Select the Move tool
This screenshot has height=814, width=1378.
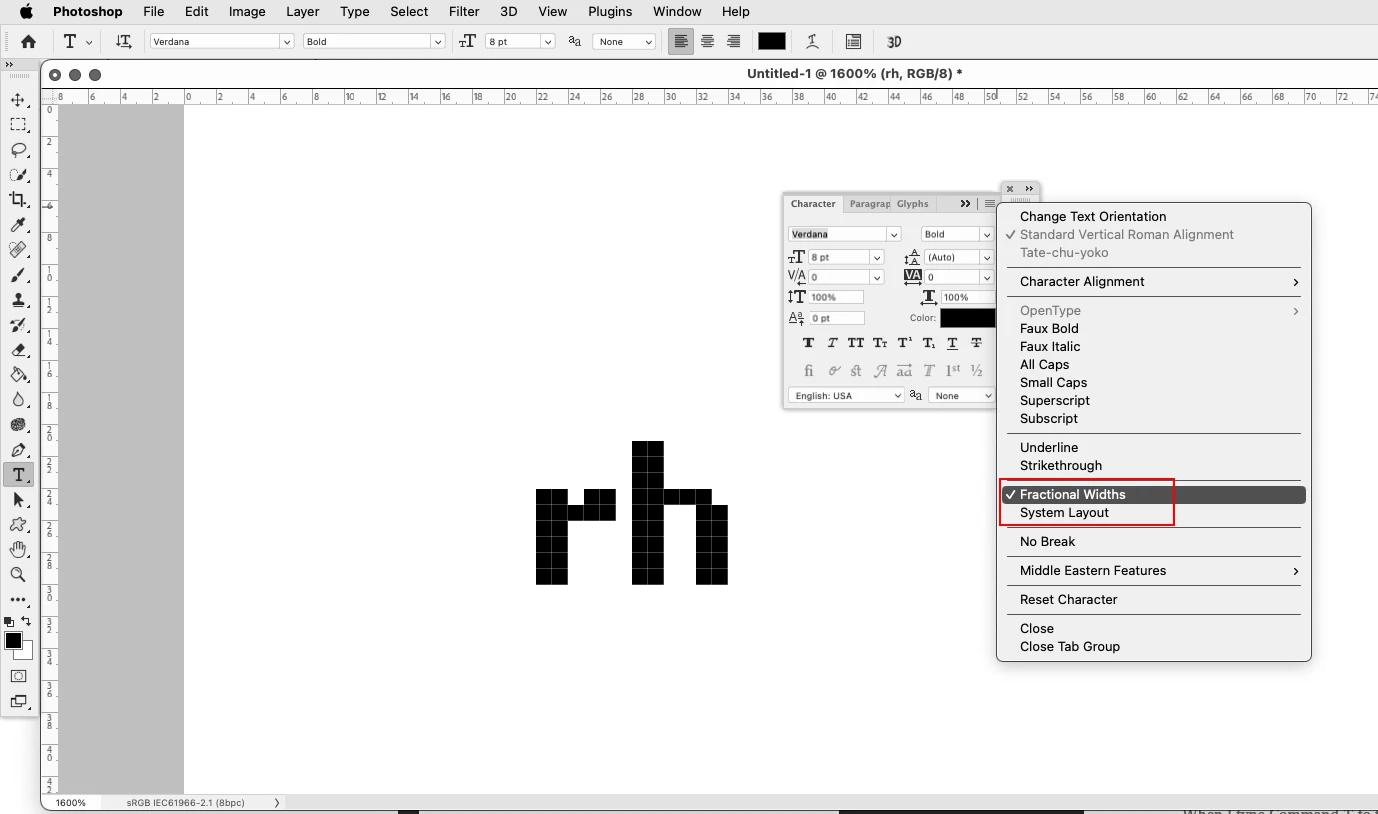18,100
